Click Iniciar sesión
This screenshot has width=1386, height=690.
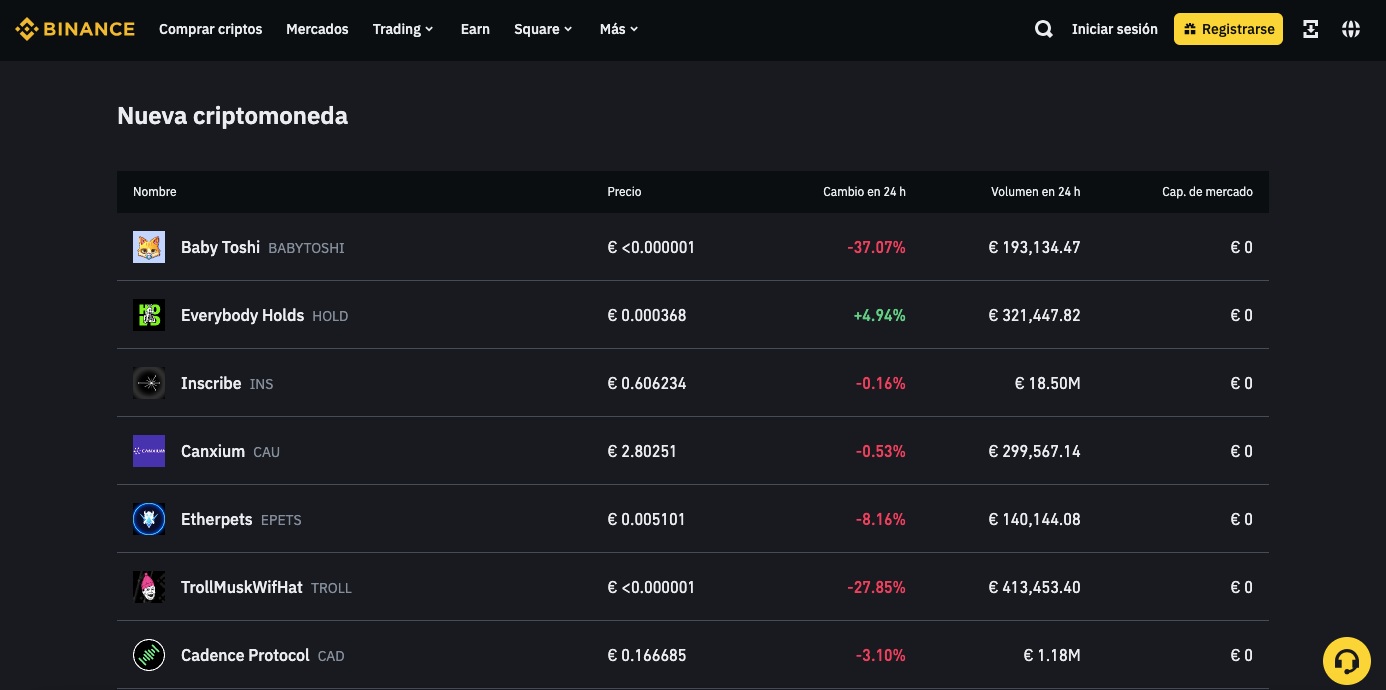coord(1114,29)
